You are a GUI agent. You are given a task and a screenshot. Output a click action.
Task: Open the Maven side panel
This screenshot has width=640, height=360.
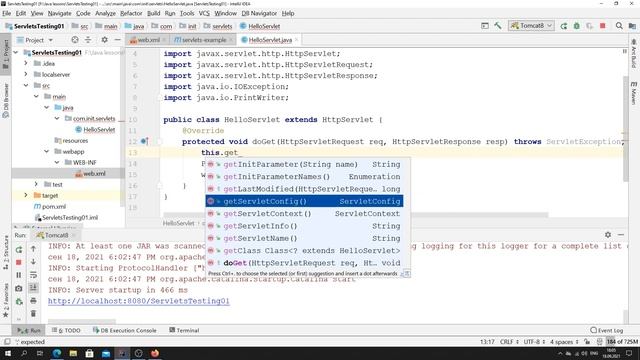633,93
